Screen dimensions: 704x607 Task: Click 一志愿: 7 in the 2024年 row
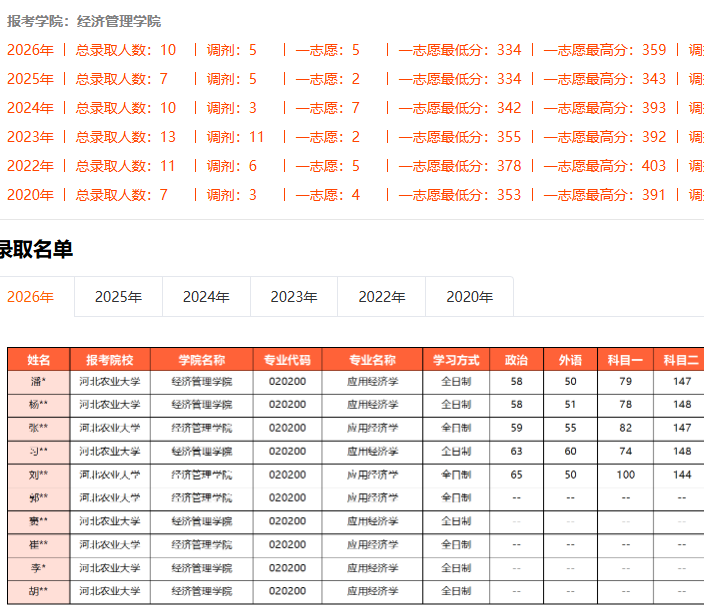tap(328, 108)
